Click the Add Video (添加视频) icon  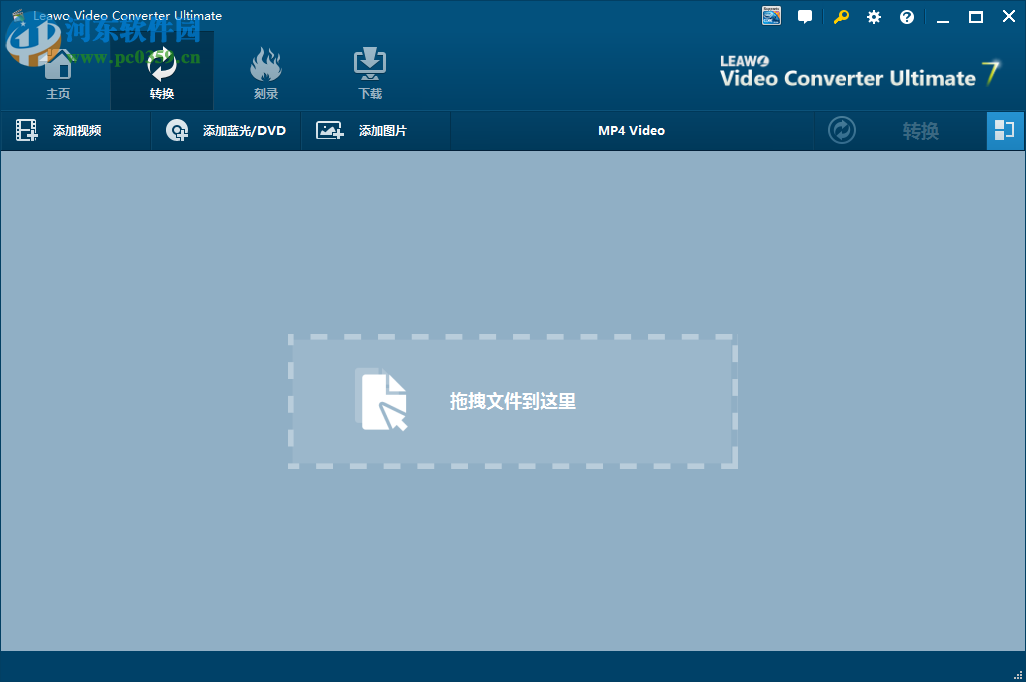click(x=26, y=130)
